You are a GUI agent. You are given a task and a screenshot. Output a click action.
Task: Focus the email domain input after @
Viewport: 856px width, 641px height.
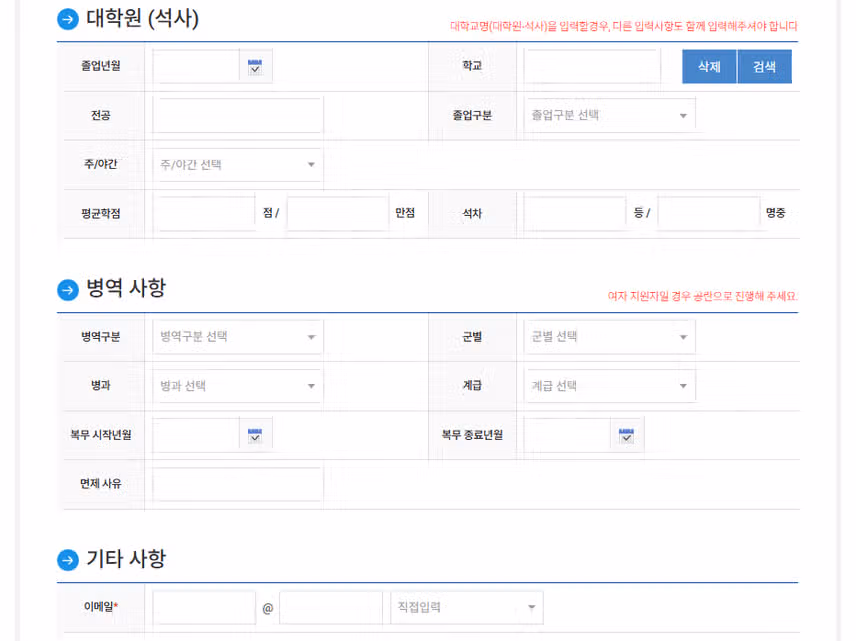pos(331,607)
